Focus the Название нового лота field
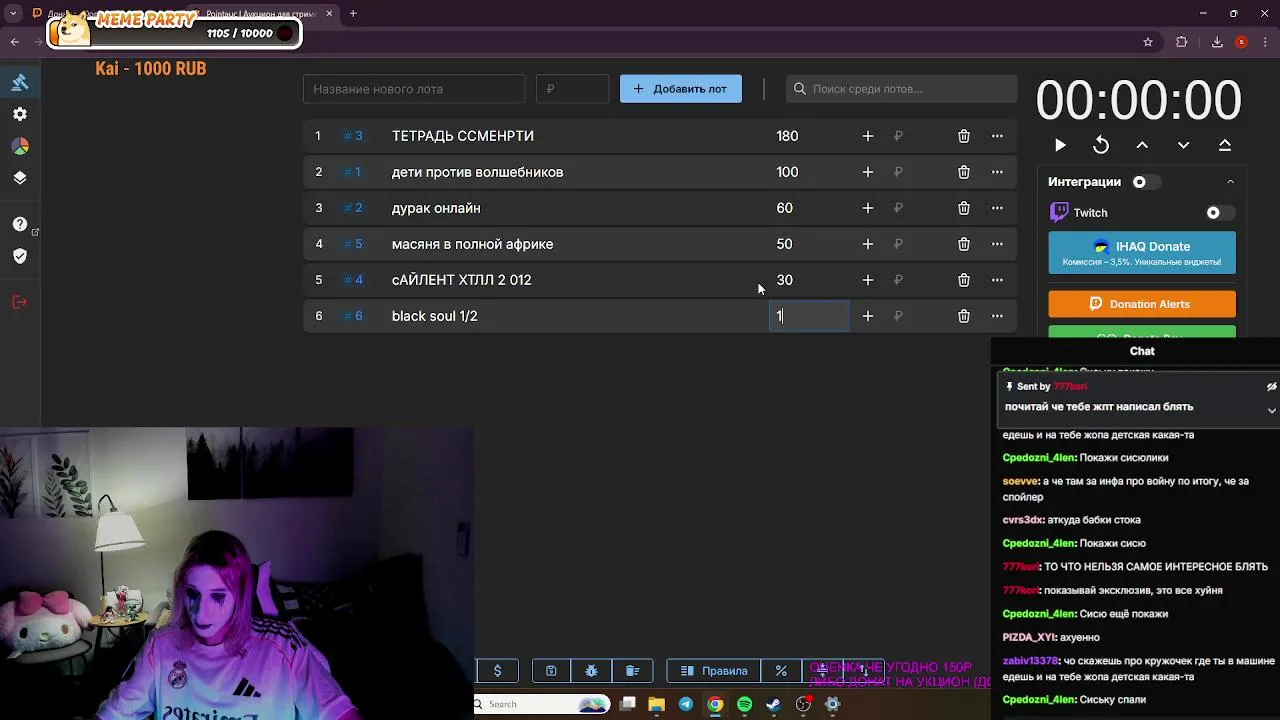The width and height of the screenshot is (1280, 720). click(x=414, y=89)
